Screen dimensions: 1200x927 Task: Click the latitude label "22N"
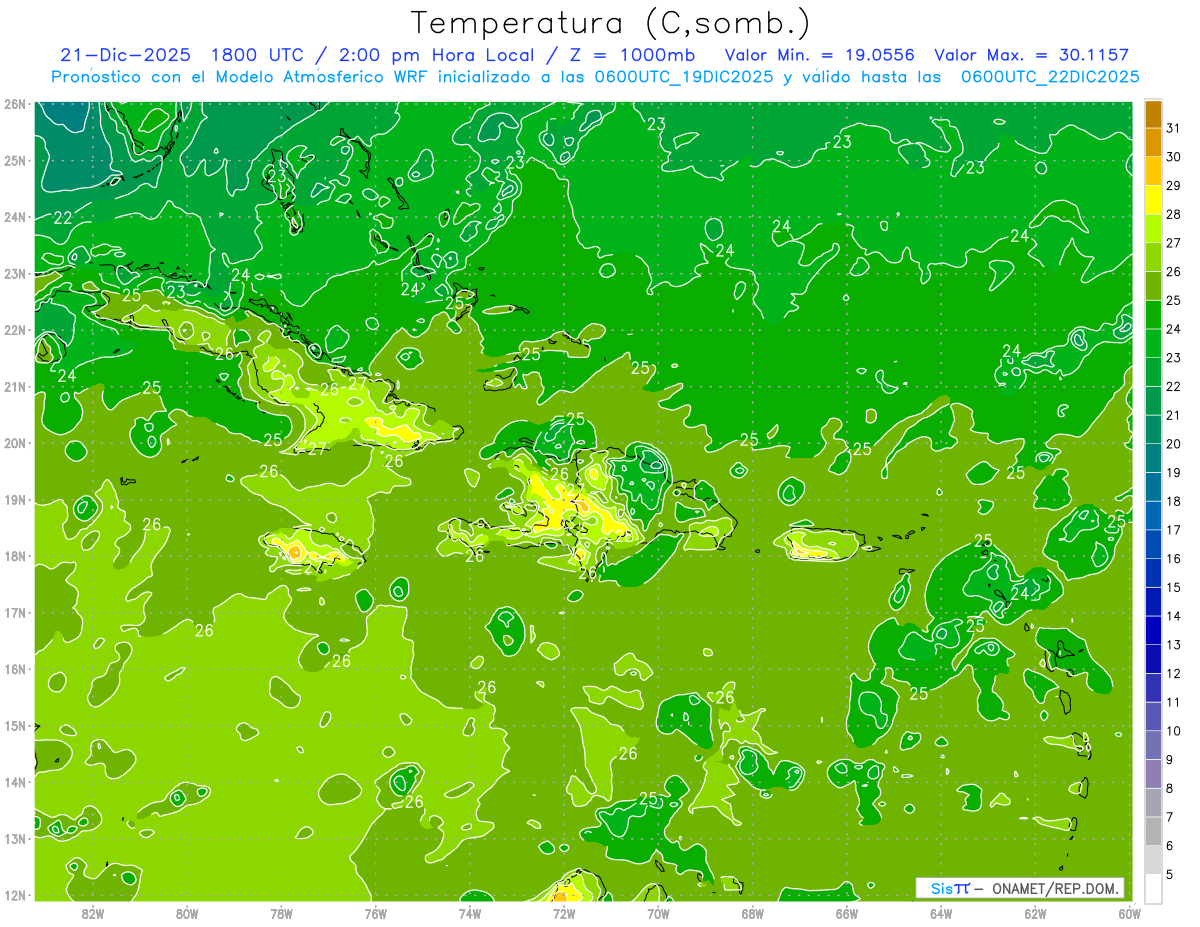click(15, 330)
